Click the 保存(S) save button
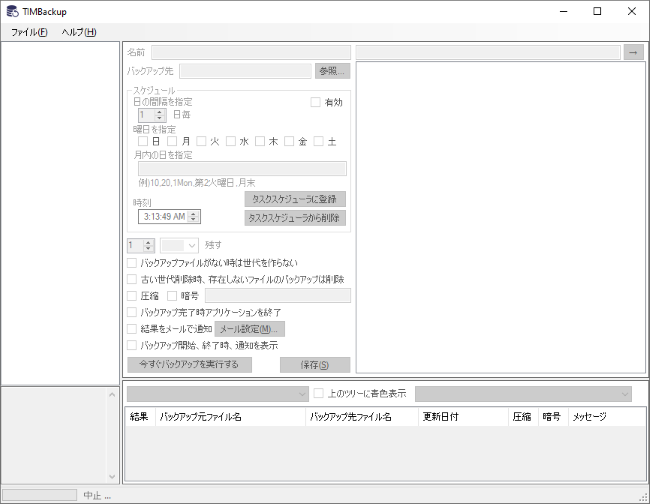 315,365
